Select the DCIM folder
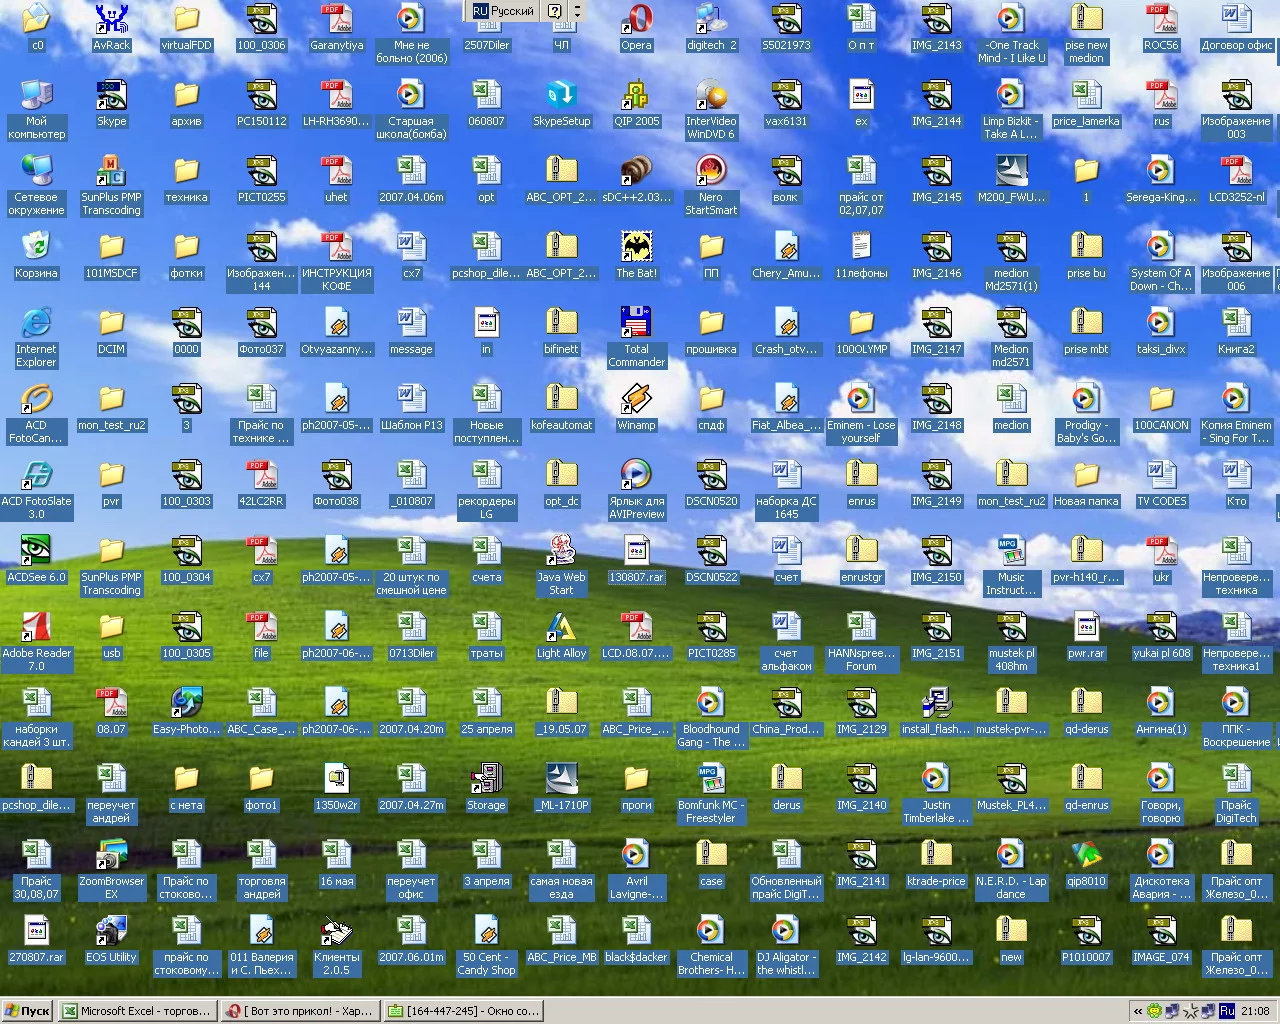Viewport: 1280px width, 1024px height. click(x=111, y=330)
